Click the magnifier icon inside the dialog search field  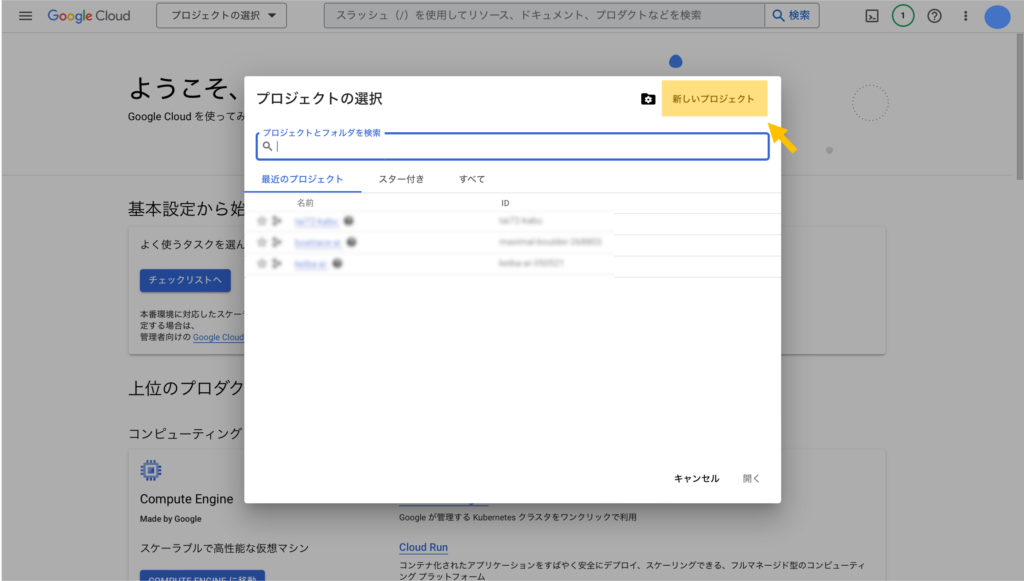point(267,146)
